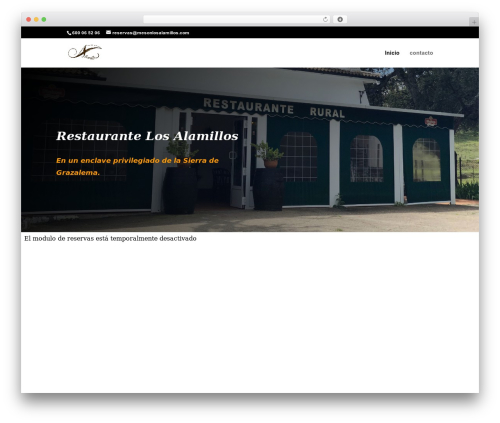The image size is (500, 423).
Task: Click the phone number 680 06 02 96
Action: [86, 33]
